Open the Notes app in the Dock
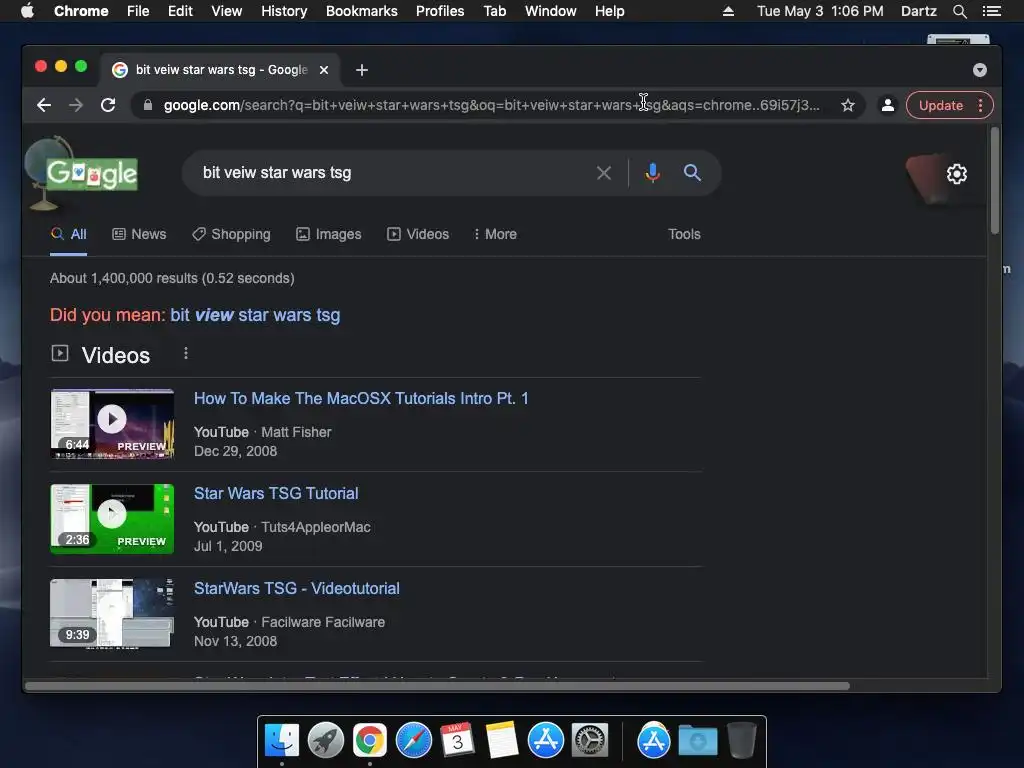This screenshot has height=768, width=1024. 502,741
